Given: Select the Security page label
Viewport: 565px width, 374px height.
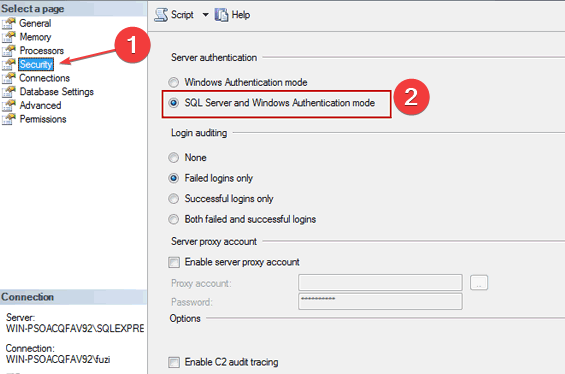Looking at the screenshot, I should (x=36, y=64).
